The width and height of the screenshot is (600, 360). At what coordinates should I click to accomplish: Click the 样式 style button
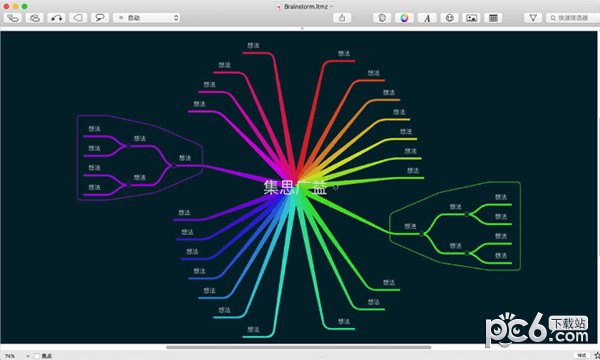(x=582, y=356)
